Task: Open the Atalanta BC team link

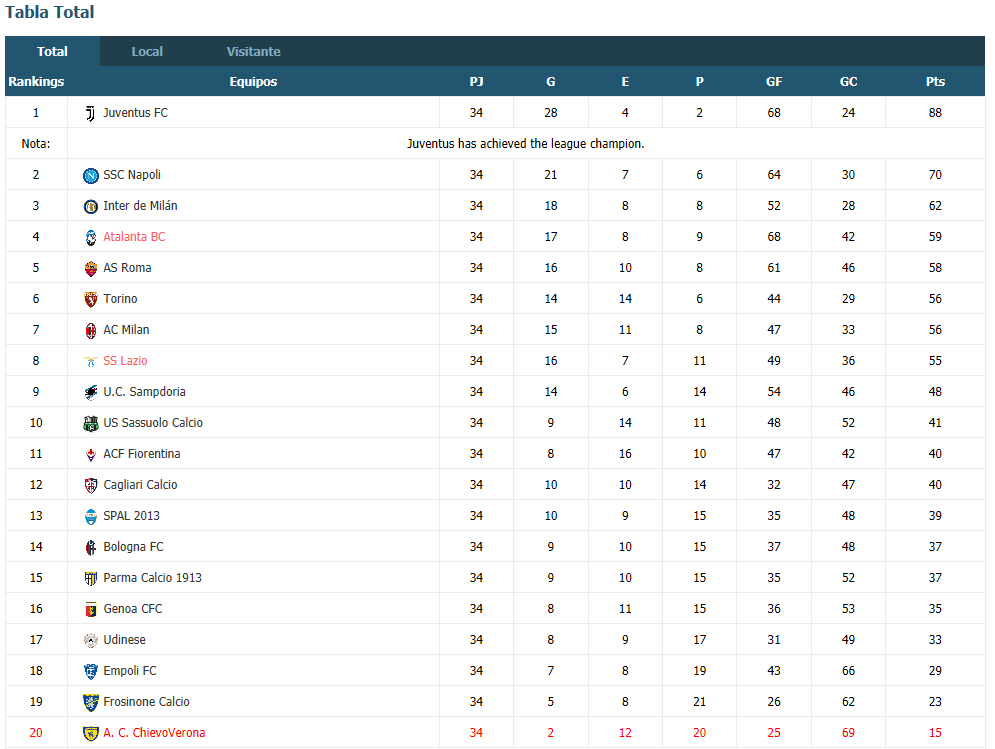Action: pyautogui.click(x=134, y=237)
